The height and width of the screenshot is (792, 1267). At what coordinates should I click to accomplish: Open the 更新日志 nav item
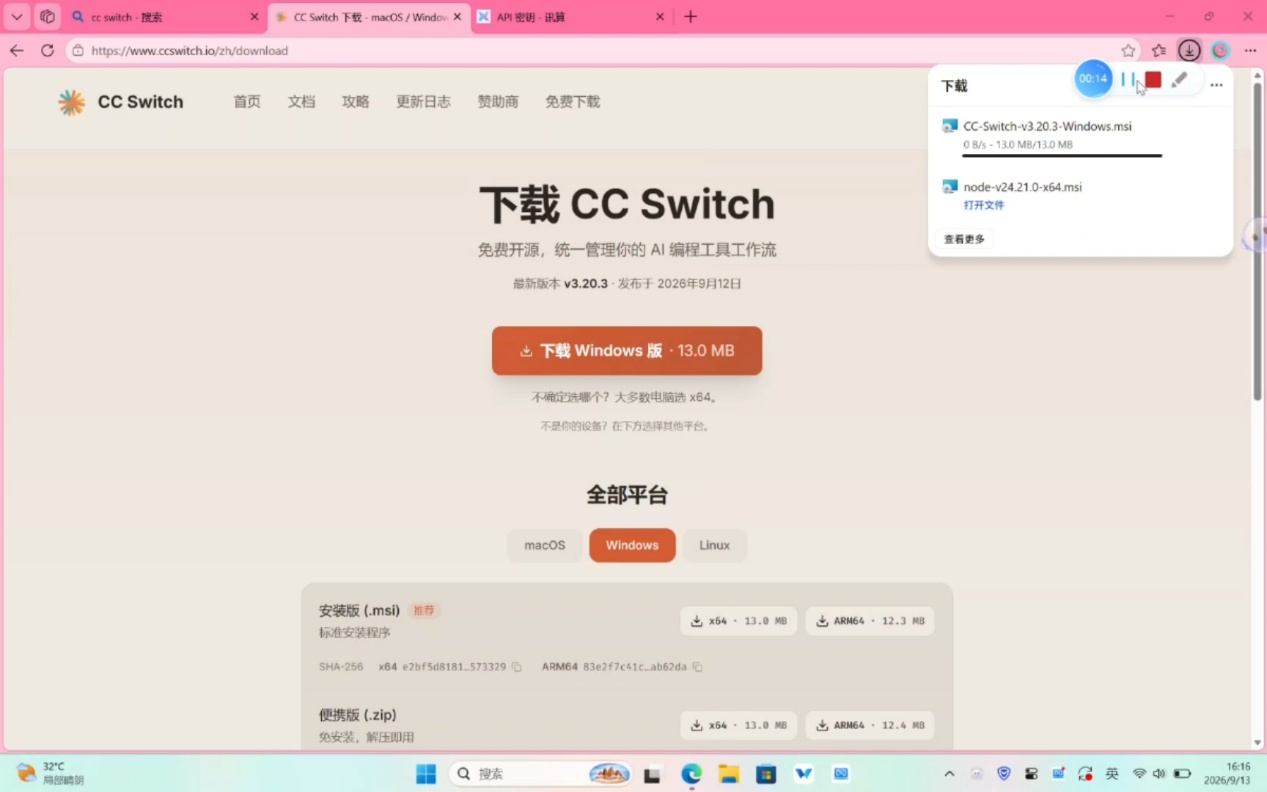pyautogui.click(x=423, y=102)
